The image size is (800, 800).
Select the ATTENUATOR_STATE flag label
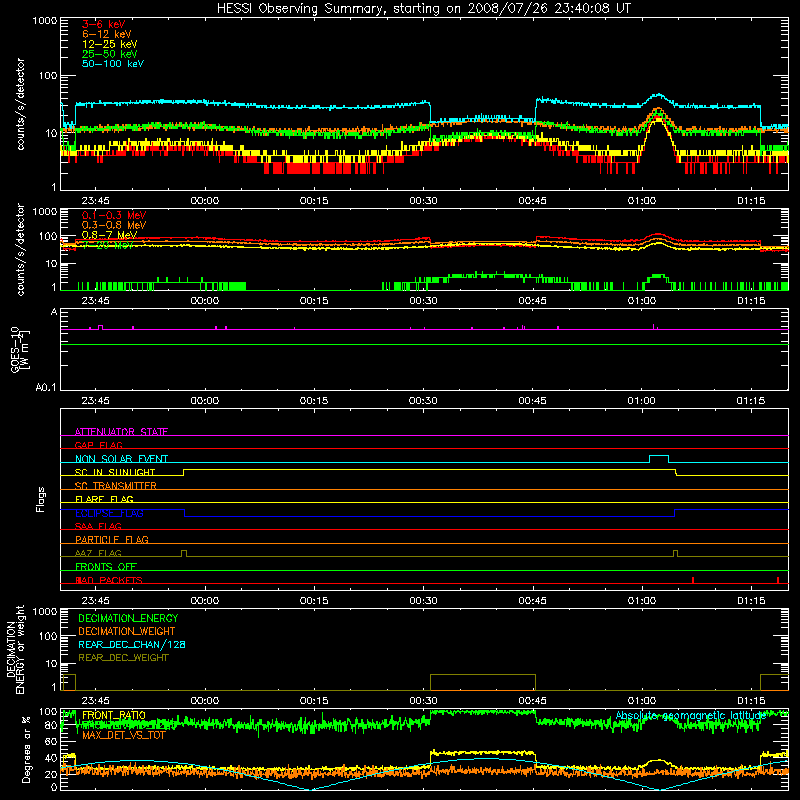121,432
